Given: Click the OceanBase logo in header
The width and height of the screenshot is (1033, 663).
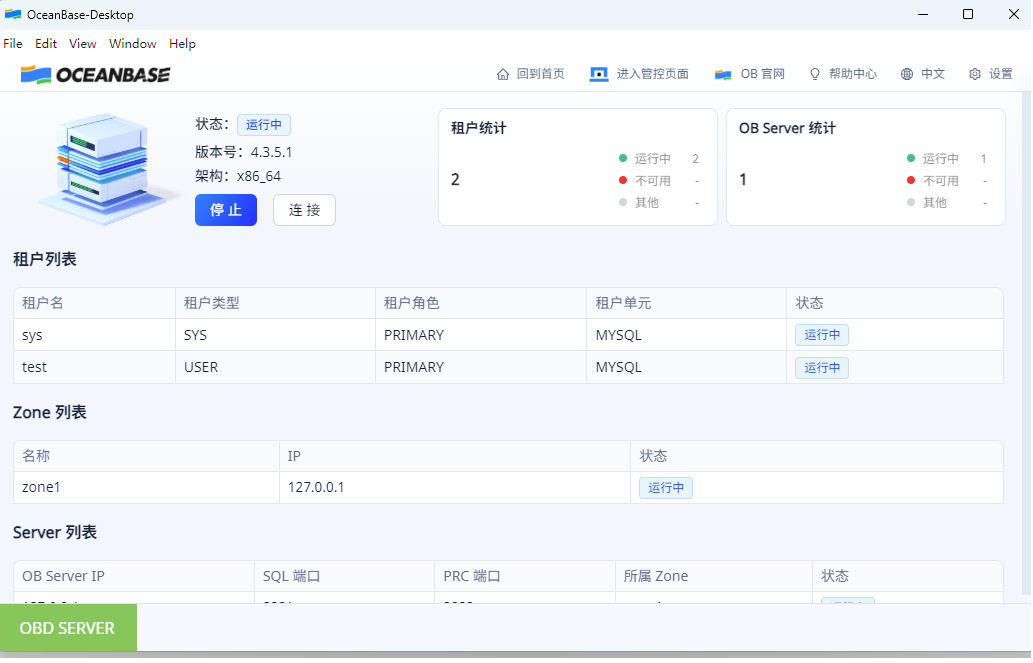Looking at the screenshot, I should click(96, 74).
